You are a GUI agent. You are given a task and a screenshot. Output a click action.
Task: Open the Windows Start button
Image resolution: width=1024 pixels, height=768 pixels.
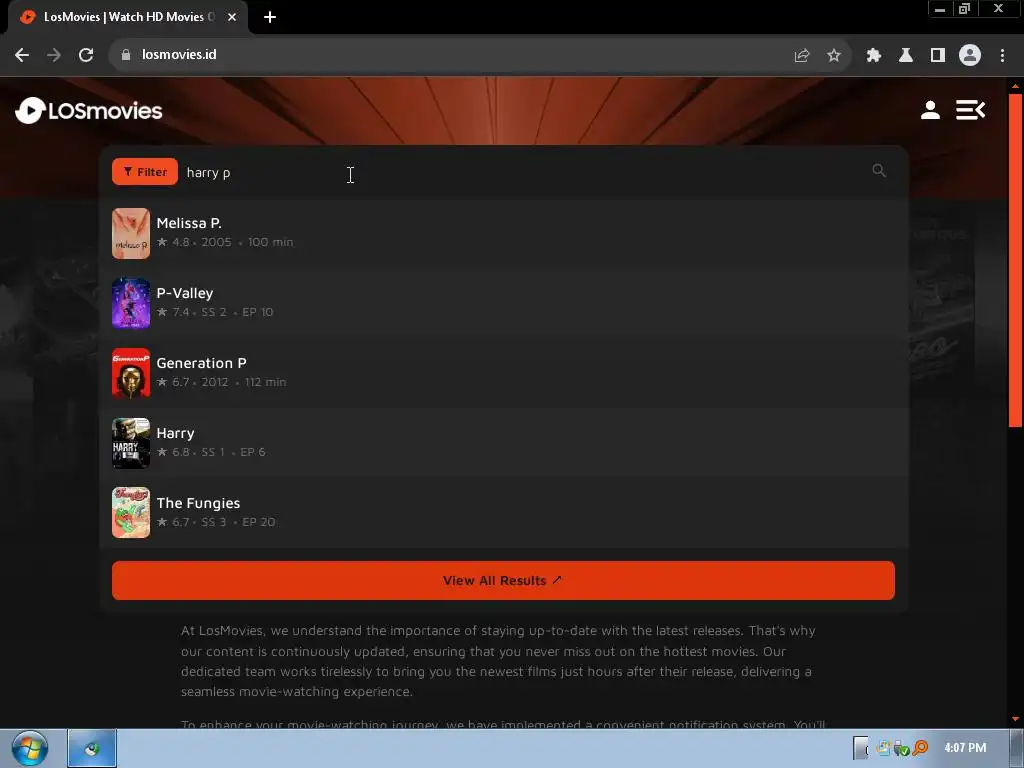(x=29, y=748)
